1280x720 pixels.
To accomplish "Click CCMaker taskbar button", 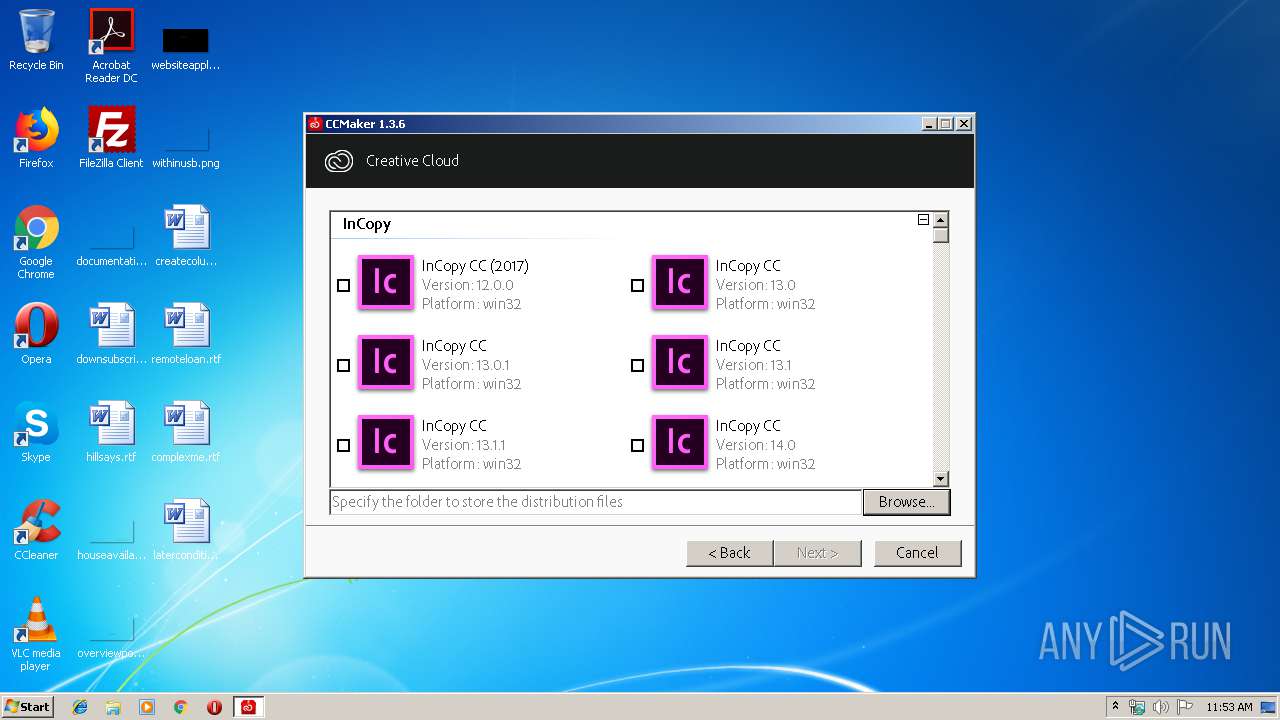I will [x=248, y=707].
